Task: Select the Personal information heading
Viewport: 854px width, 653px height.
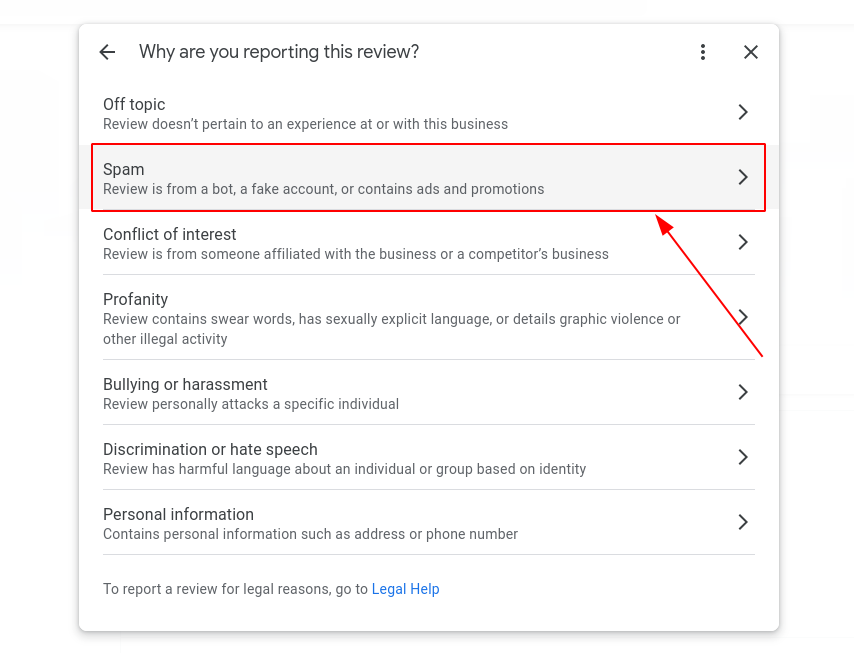Action: pos(178,514)
